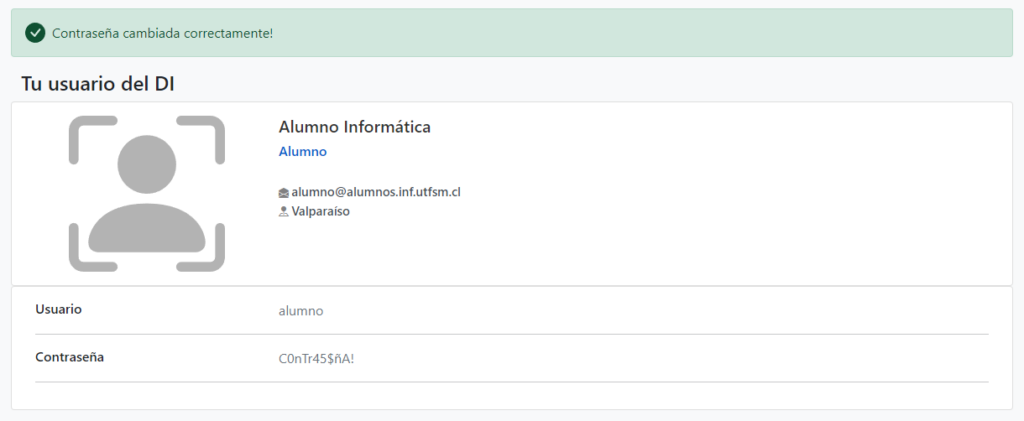The height and width of the screenshot is (421, 1024).
Task: Click the Alumno Informática name heading
Action: coord(354,127)
